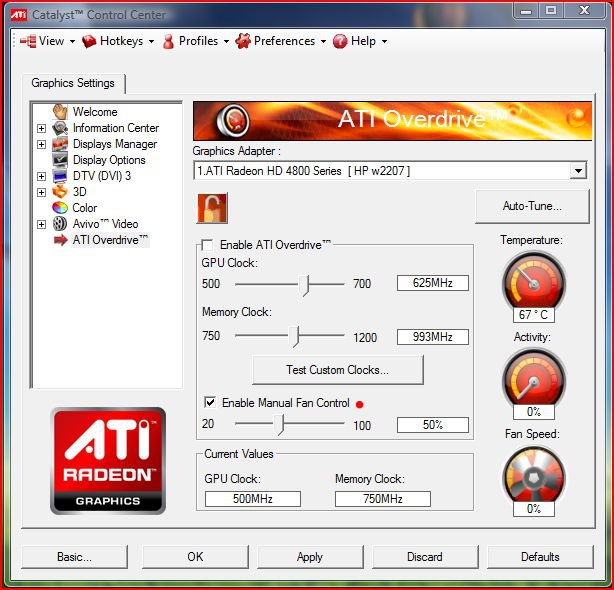Click the Temperature gauge dial
Viewport: 614px width, 590px height.
coord(533,281)
